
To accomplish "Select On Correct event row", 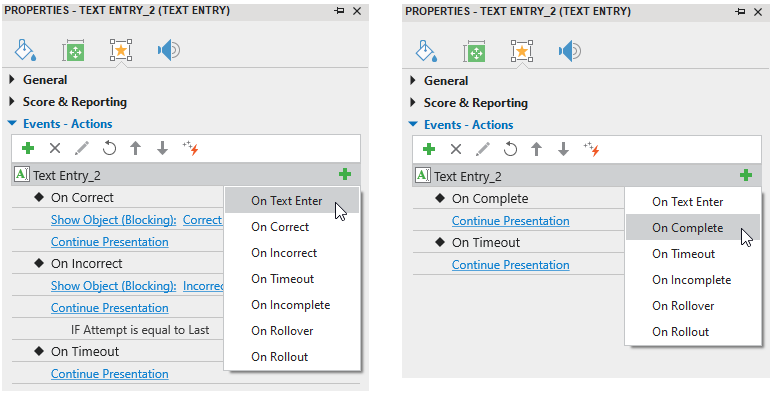I will (117, 197).
